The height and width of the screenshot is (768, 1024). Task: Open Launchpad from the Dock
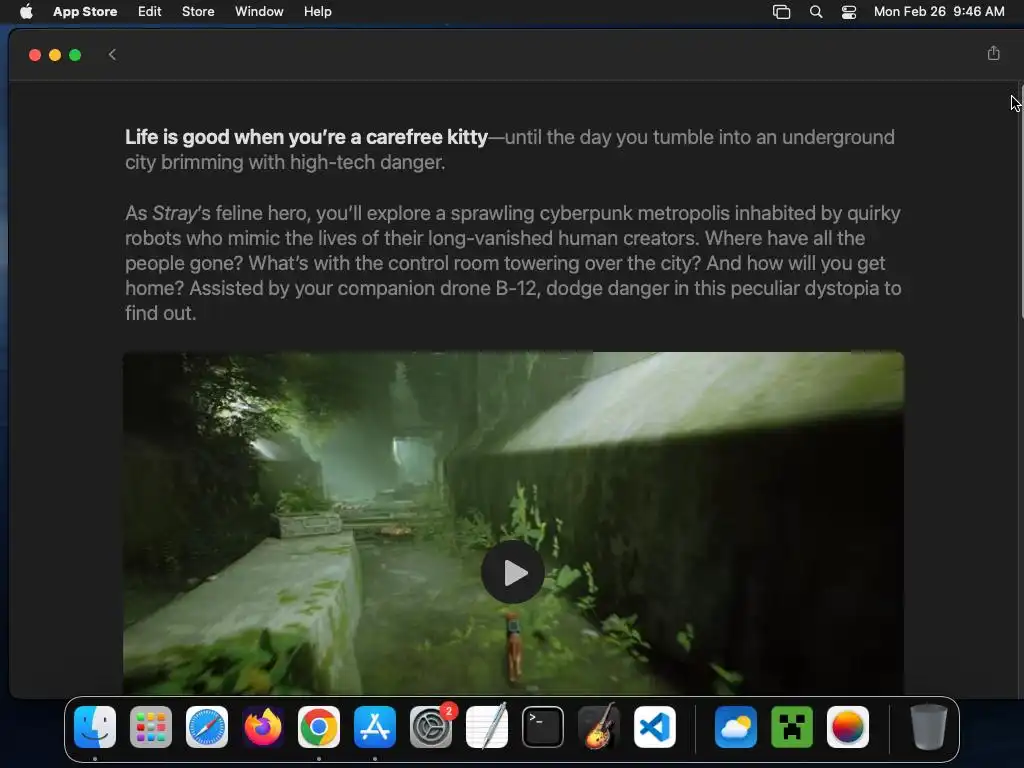click(151, 727)
